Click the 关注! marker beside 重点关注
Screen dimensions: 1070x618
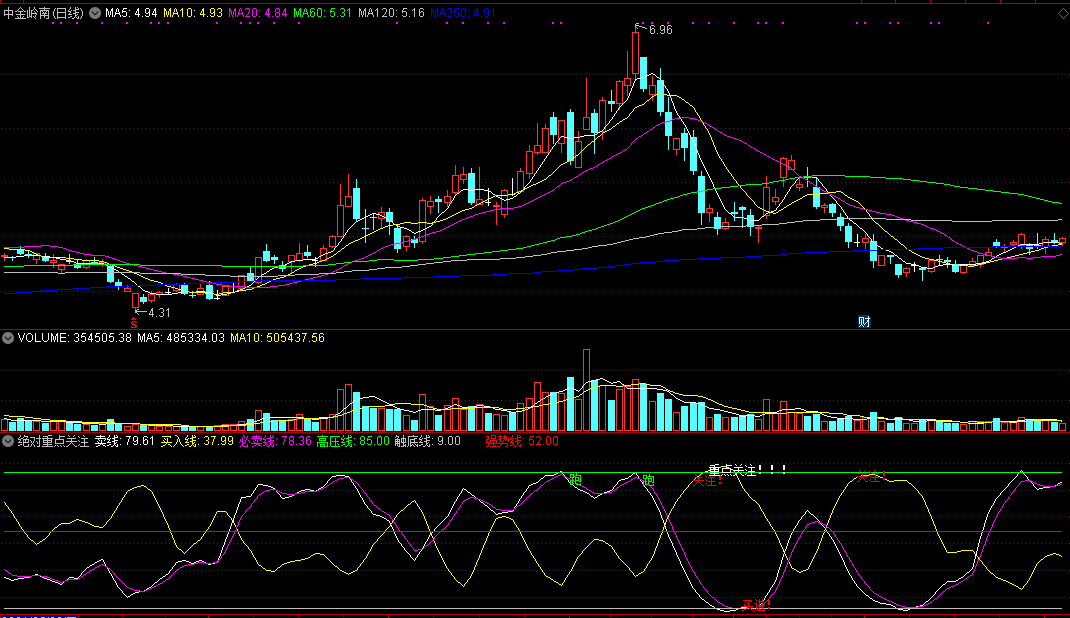708,480
